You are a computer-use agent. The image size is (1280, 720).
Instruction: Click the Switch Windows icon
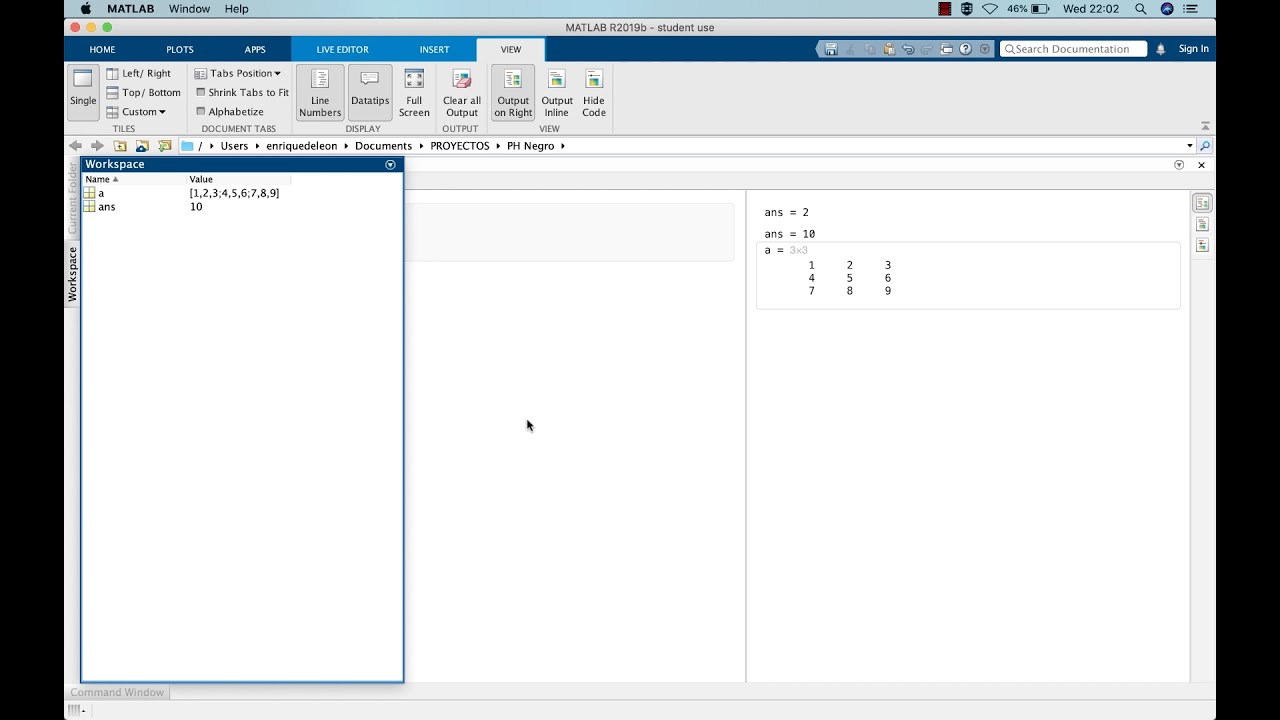pyautogui.click(x=946, y=49)
